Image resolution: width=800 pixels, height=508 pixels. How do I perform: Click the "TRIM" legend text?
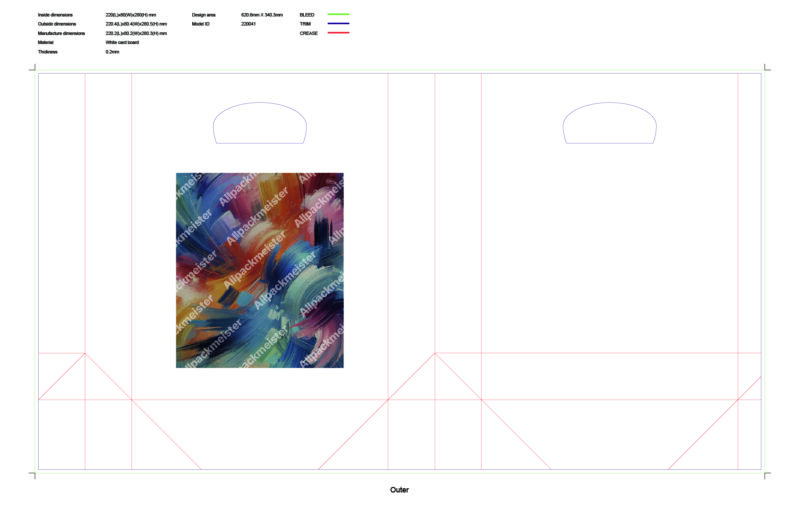click(x=305, y=24)
